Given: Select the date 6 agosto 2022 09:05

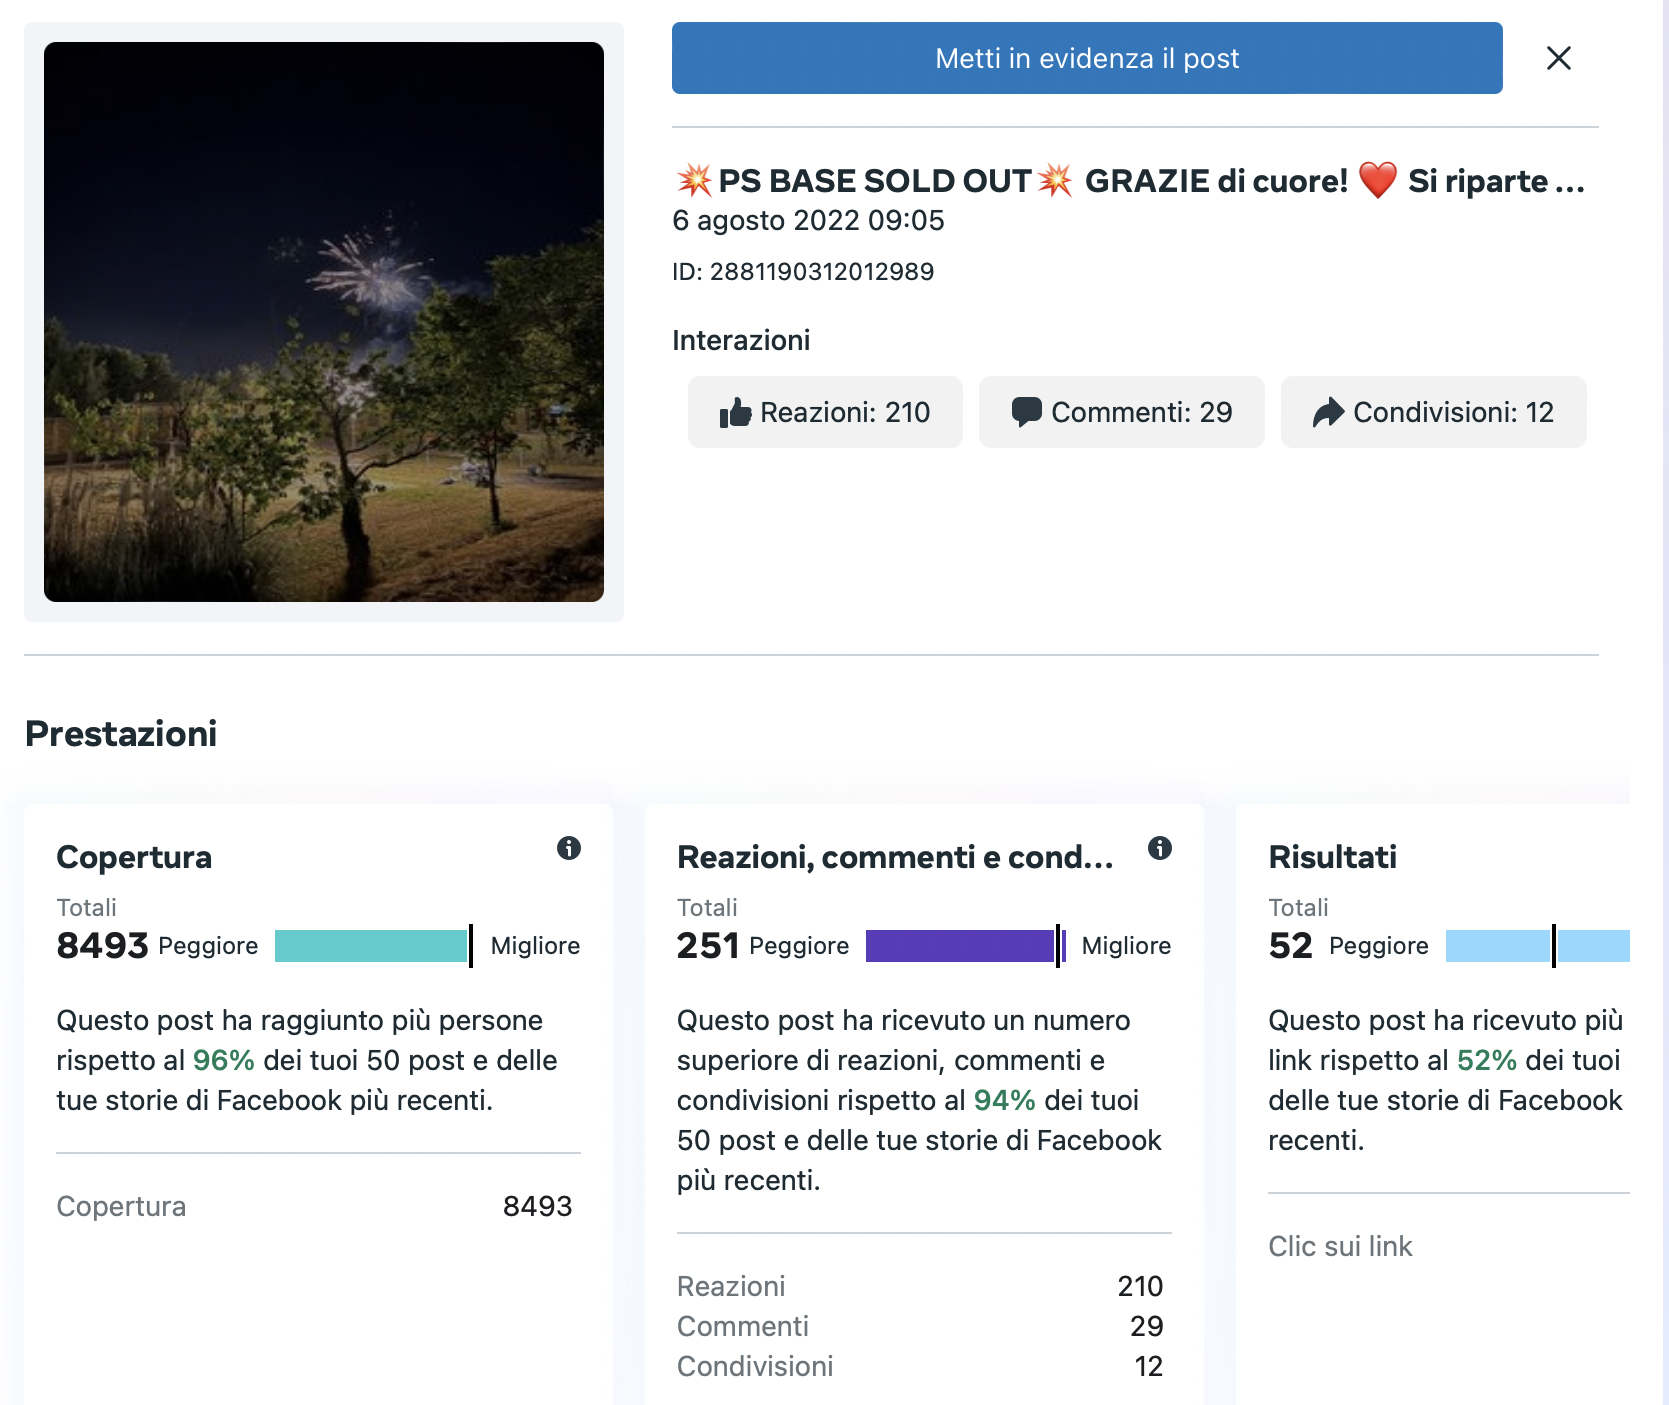Looking at the screenshot, I should point(808,220).
